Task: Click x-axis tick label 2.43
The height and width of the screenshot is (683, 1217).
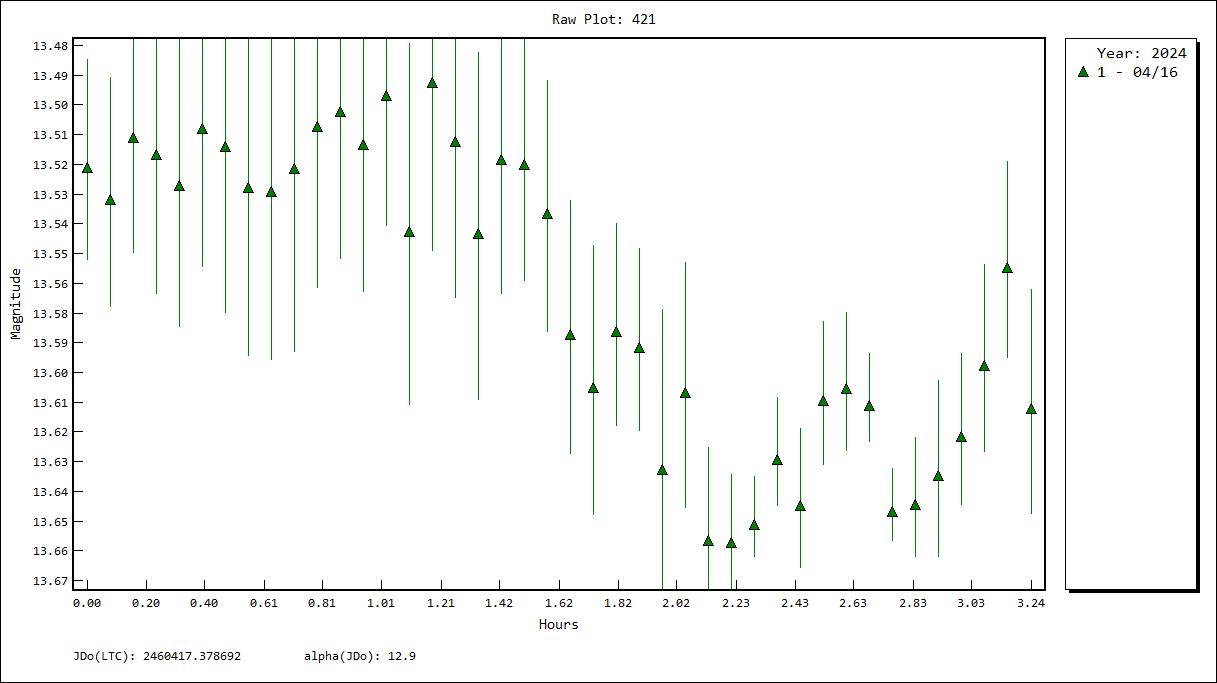Action: pyautogui.click(x=795, y=603)
